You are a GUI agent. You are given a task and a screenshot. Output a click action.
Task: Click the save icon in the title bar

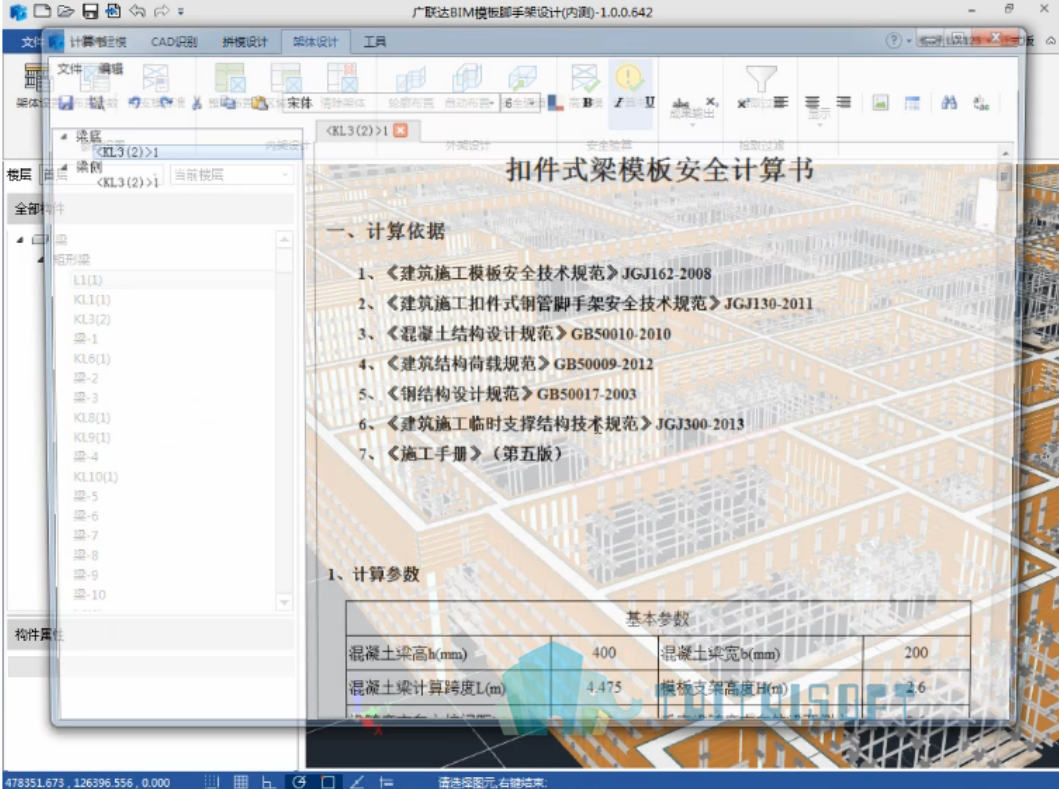pos(89,11)
